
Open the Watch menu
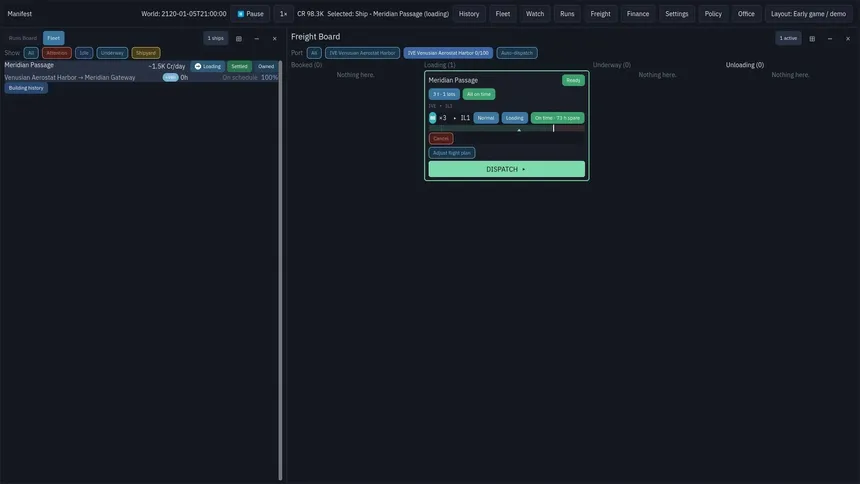pos(535,14)
